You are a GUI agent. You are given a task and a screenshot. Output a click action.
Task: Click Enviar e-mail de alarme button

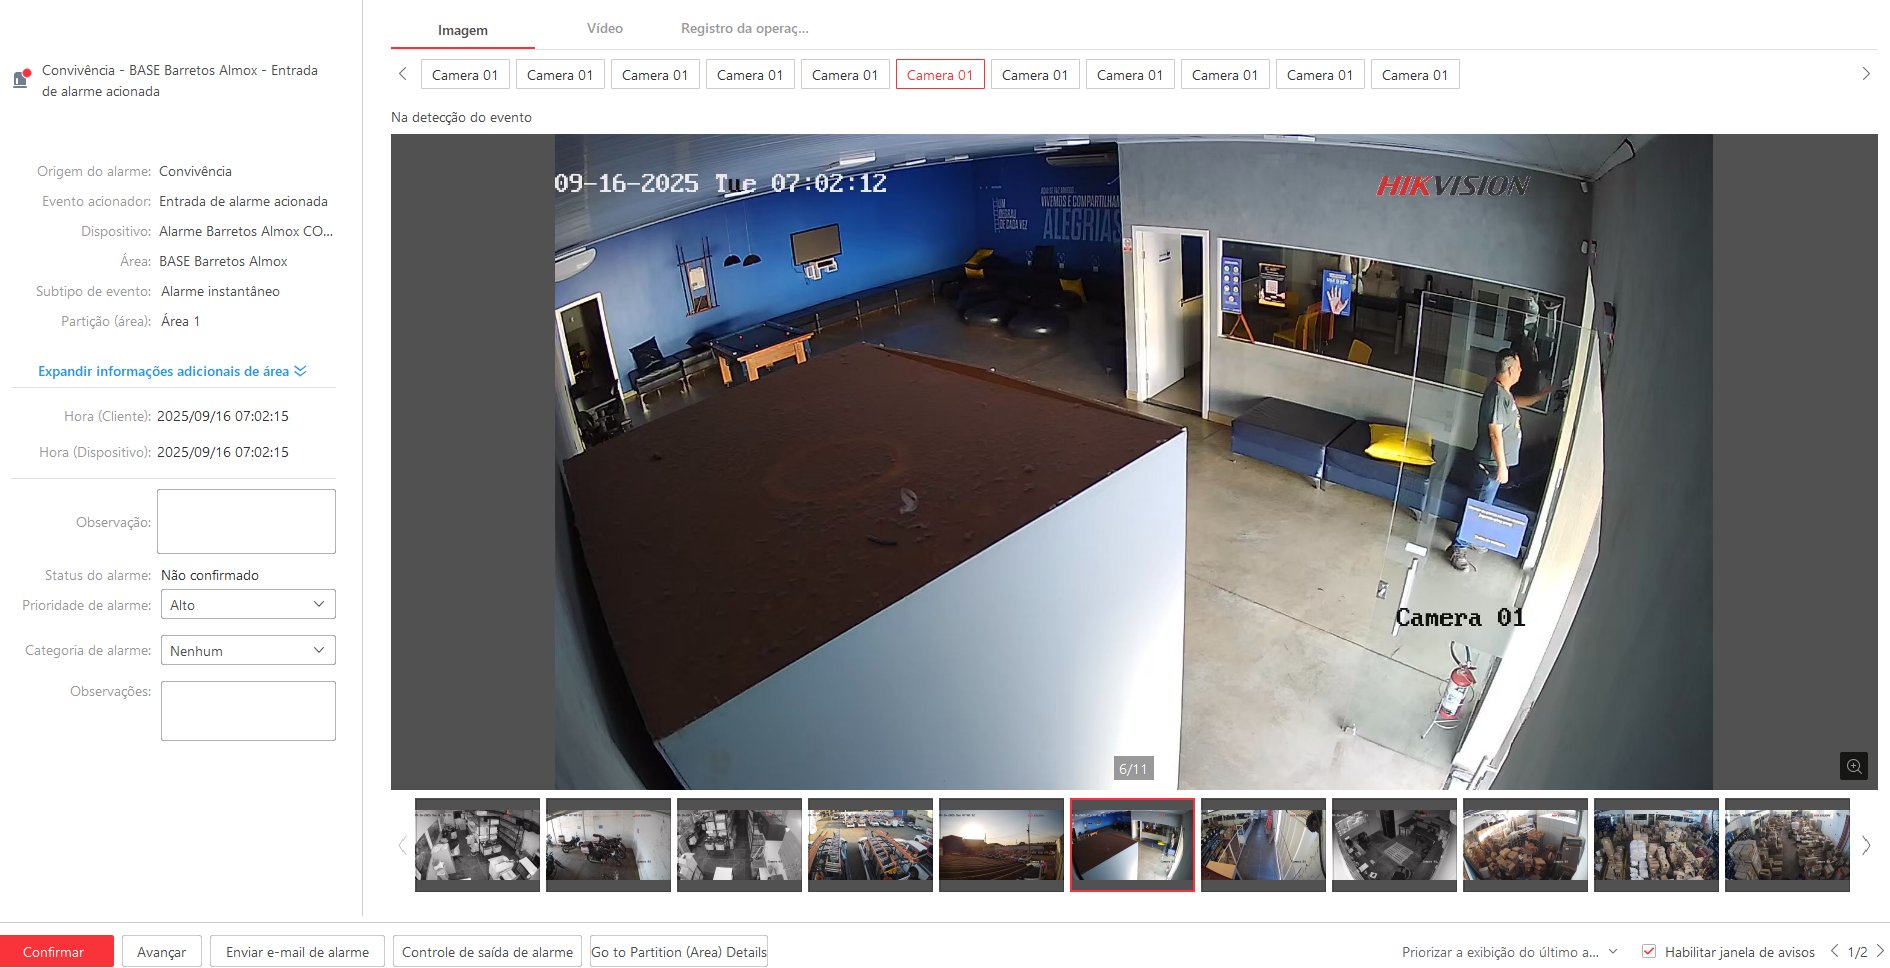(x=297, y=952)
